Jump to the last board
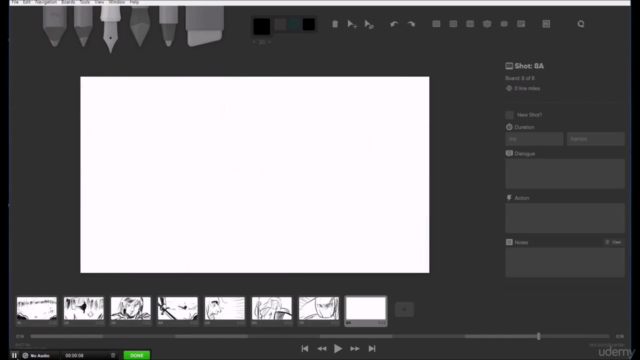Screen dimensions: 640x360 pos(372,349)
